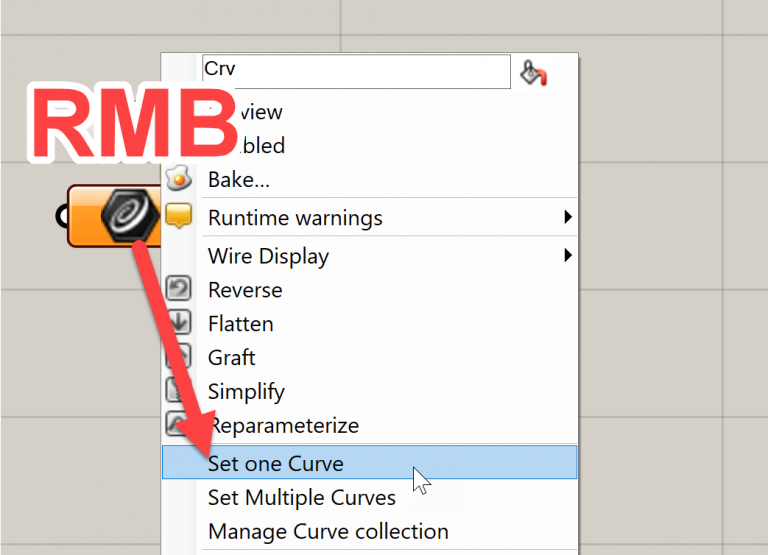Click the Graft icon in the menu
Viewport: 768px width, 555px height.
[x=178, y=356]
